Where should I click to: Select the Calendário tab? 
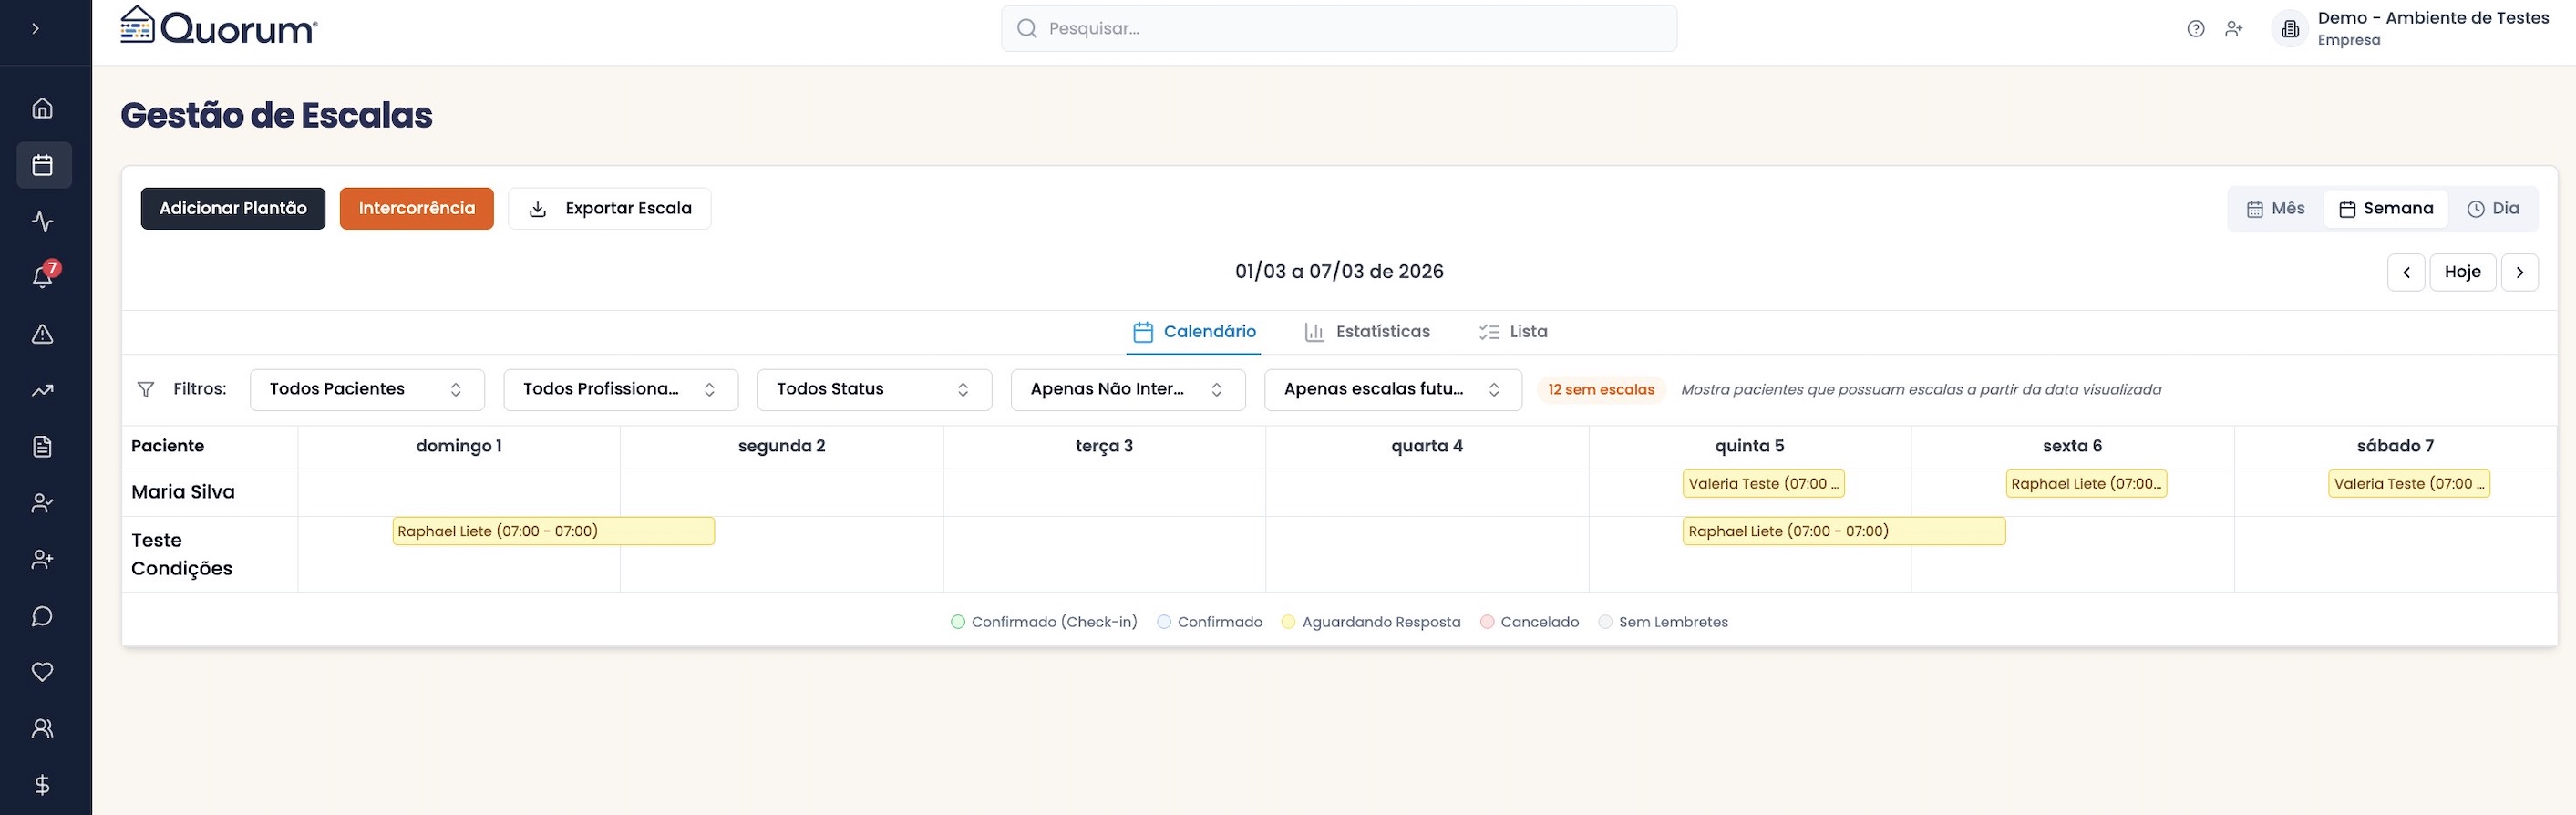(x=1194, y=332)
